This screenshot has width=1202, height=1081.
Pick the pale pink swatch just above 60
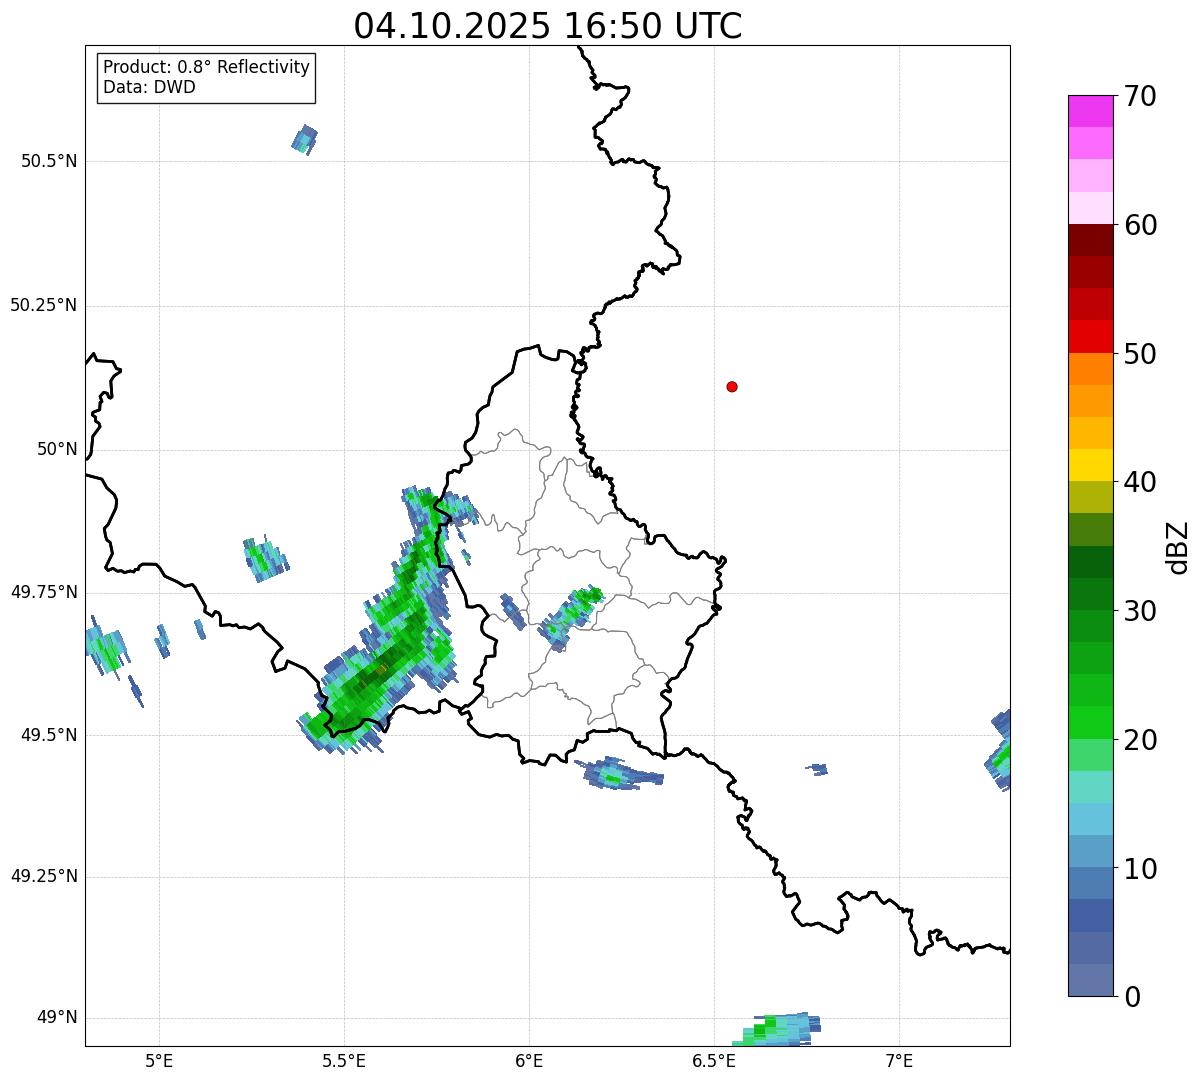(x=1090, y=208)
